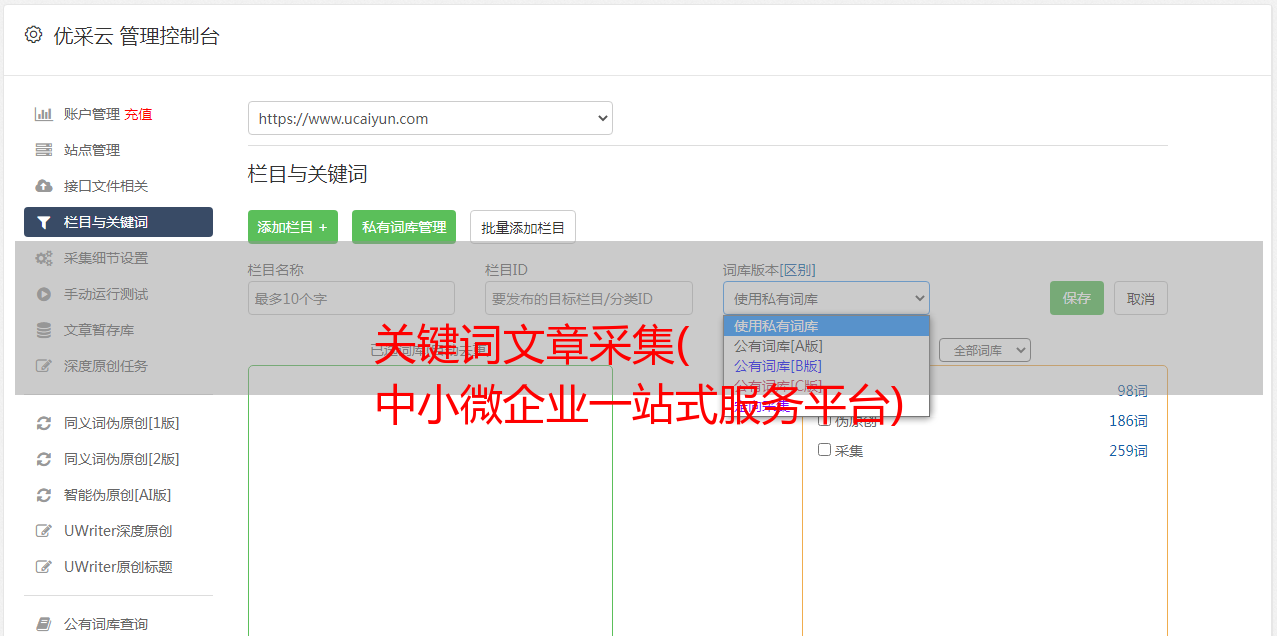Open the 词库版本 dropdown showing 使用私有词库
The width and height of the screenshot is (1277, 636).
tap(826, 298)
